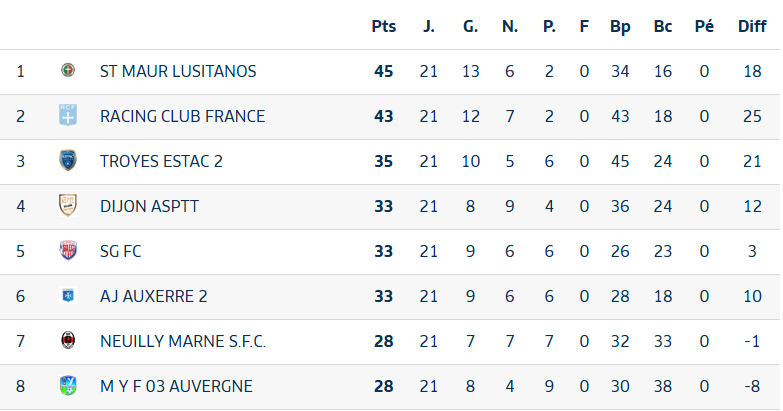Click the Dijon ASPTT club badge
This screenshot has height=411, width=783.
(68, 206)
